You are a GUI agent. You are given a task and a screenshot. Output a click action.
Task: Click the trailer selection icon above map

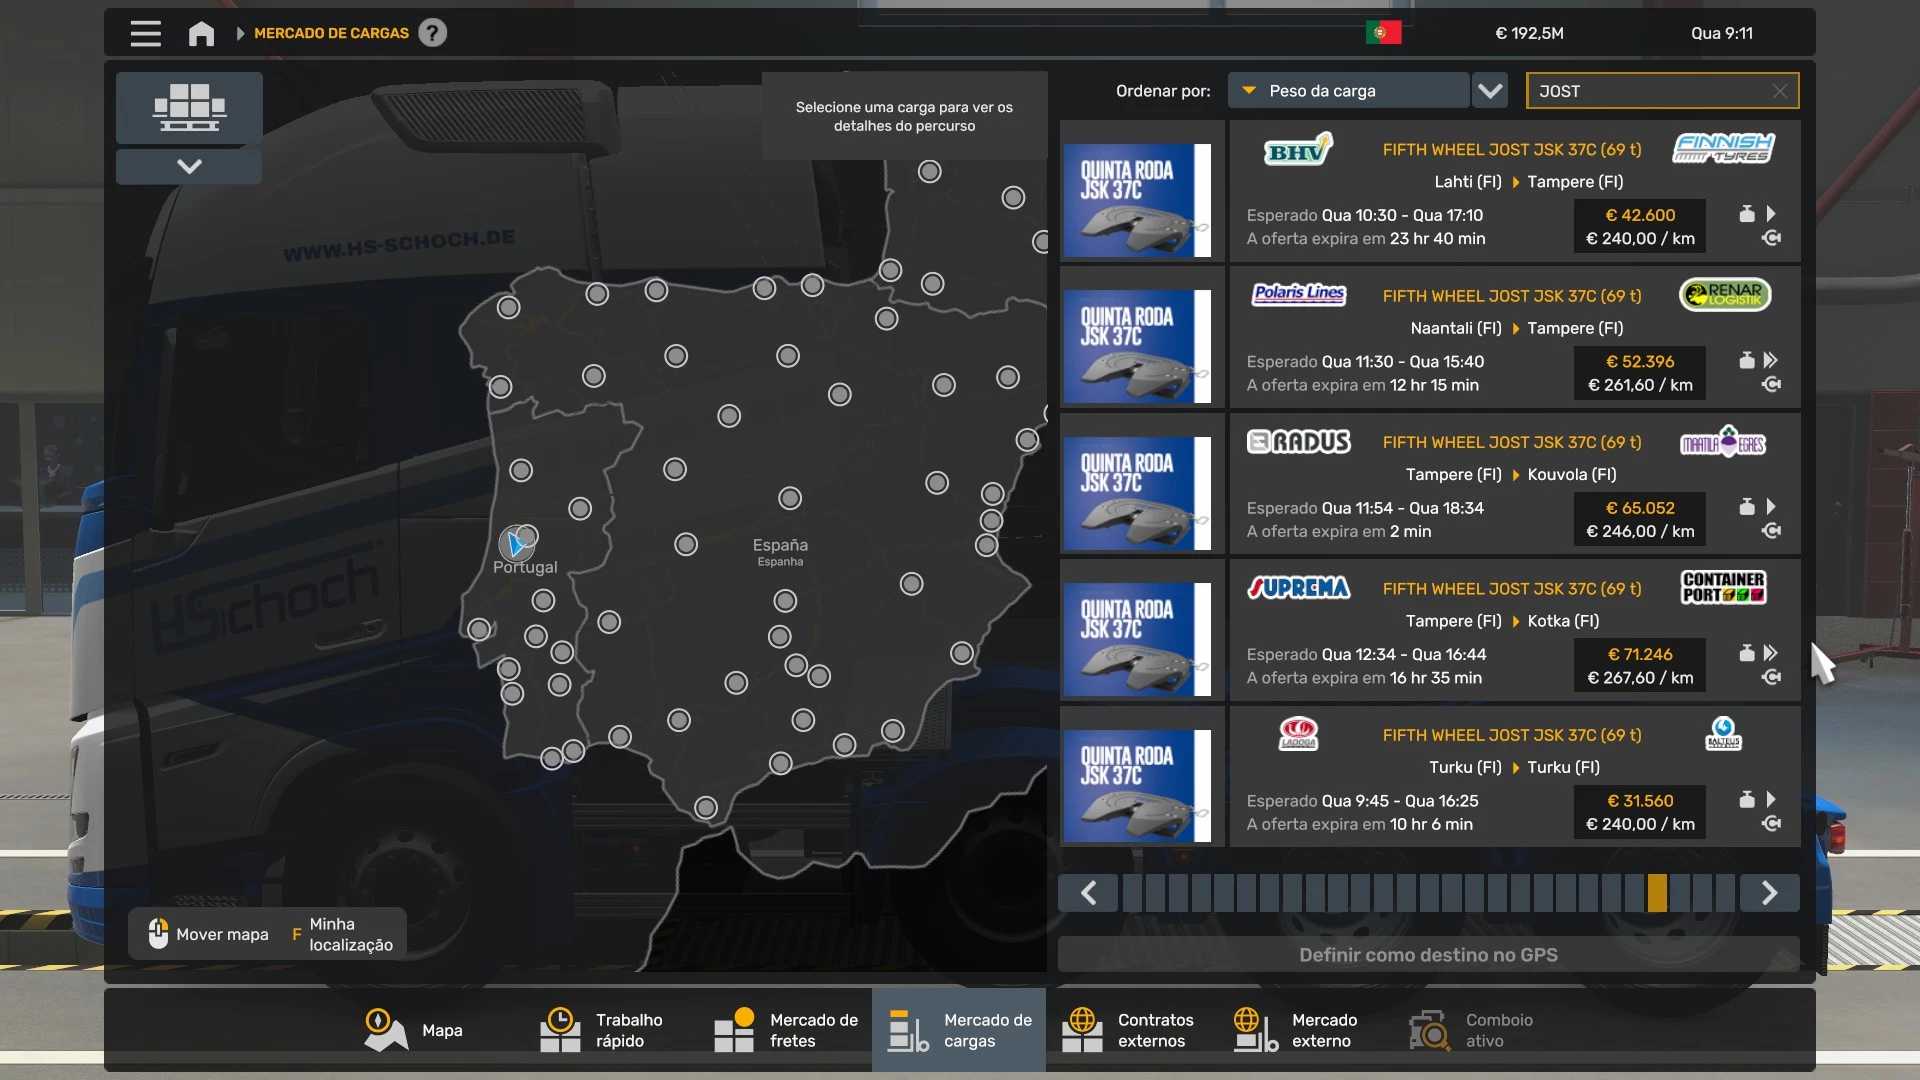click(189, 107)
